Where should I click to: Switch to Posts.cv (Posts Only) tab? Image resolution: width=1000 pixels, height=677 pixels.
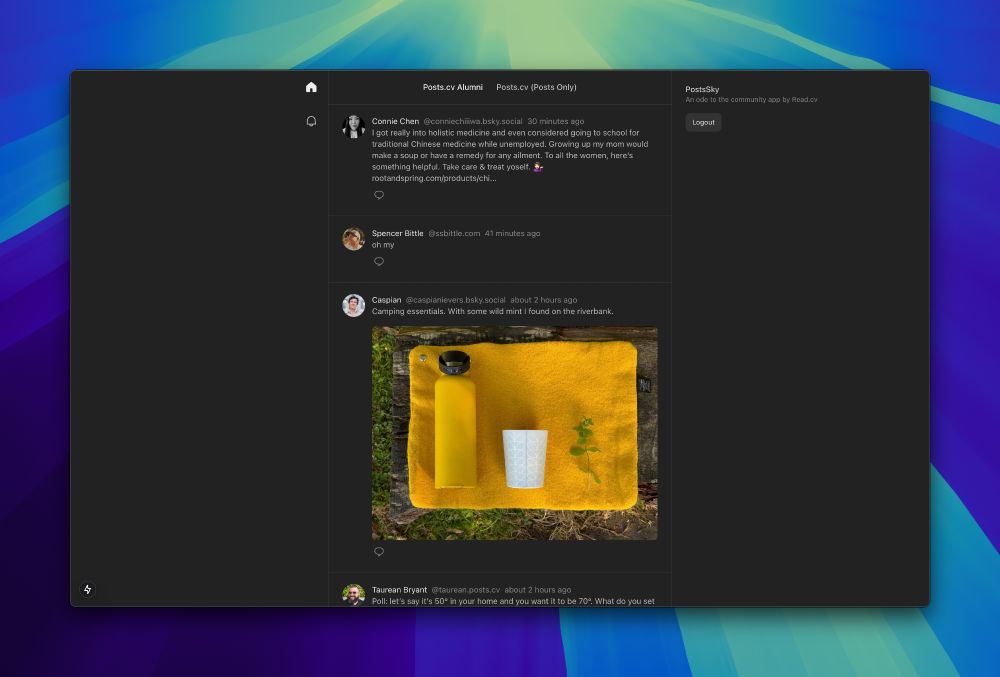(536, 87)
